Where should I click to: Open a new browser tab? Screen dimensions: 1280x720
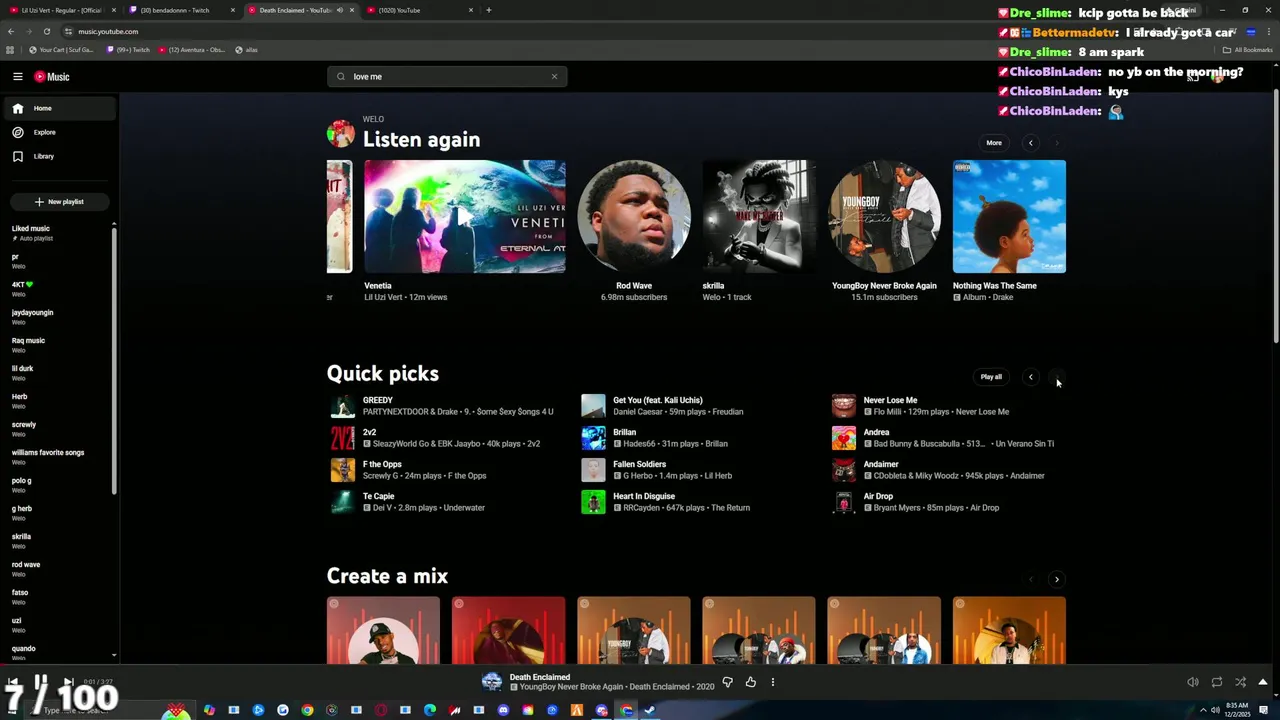[488, 10]
